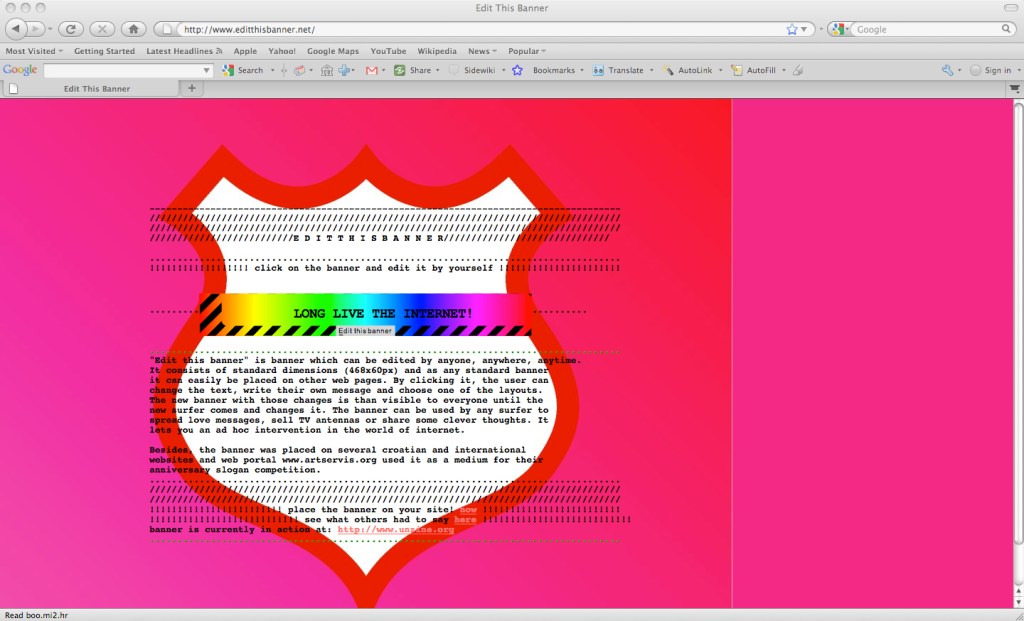
Task: Open the Google Toolbar search box dropdown arrow
Action: [207, 70]
